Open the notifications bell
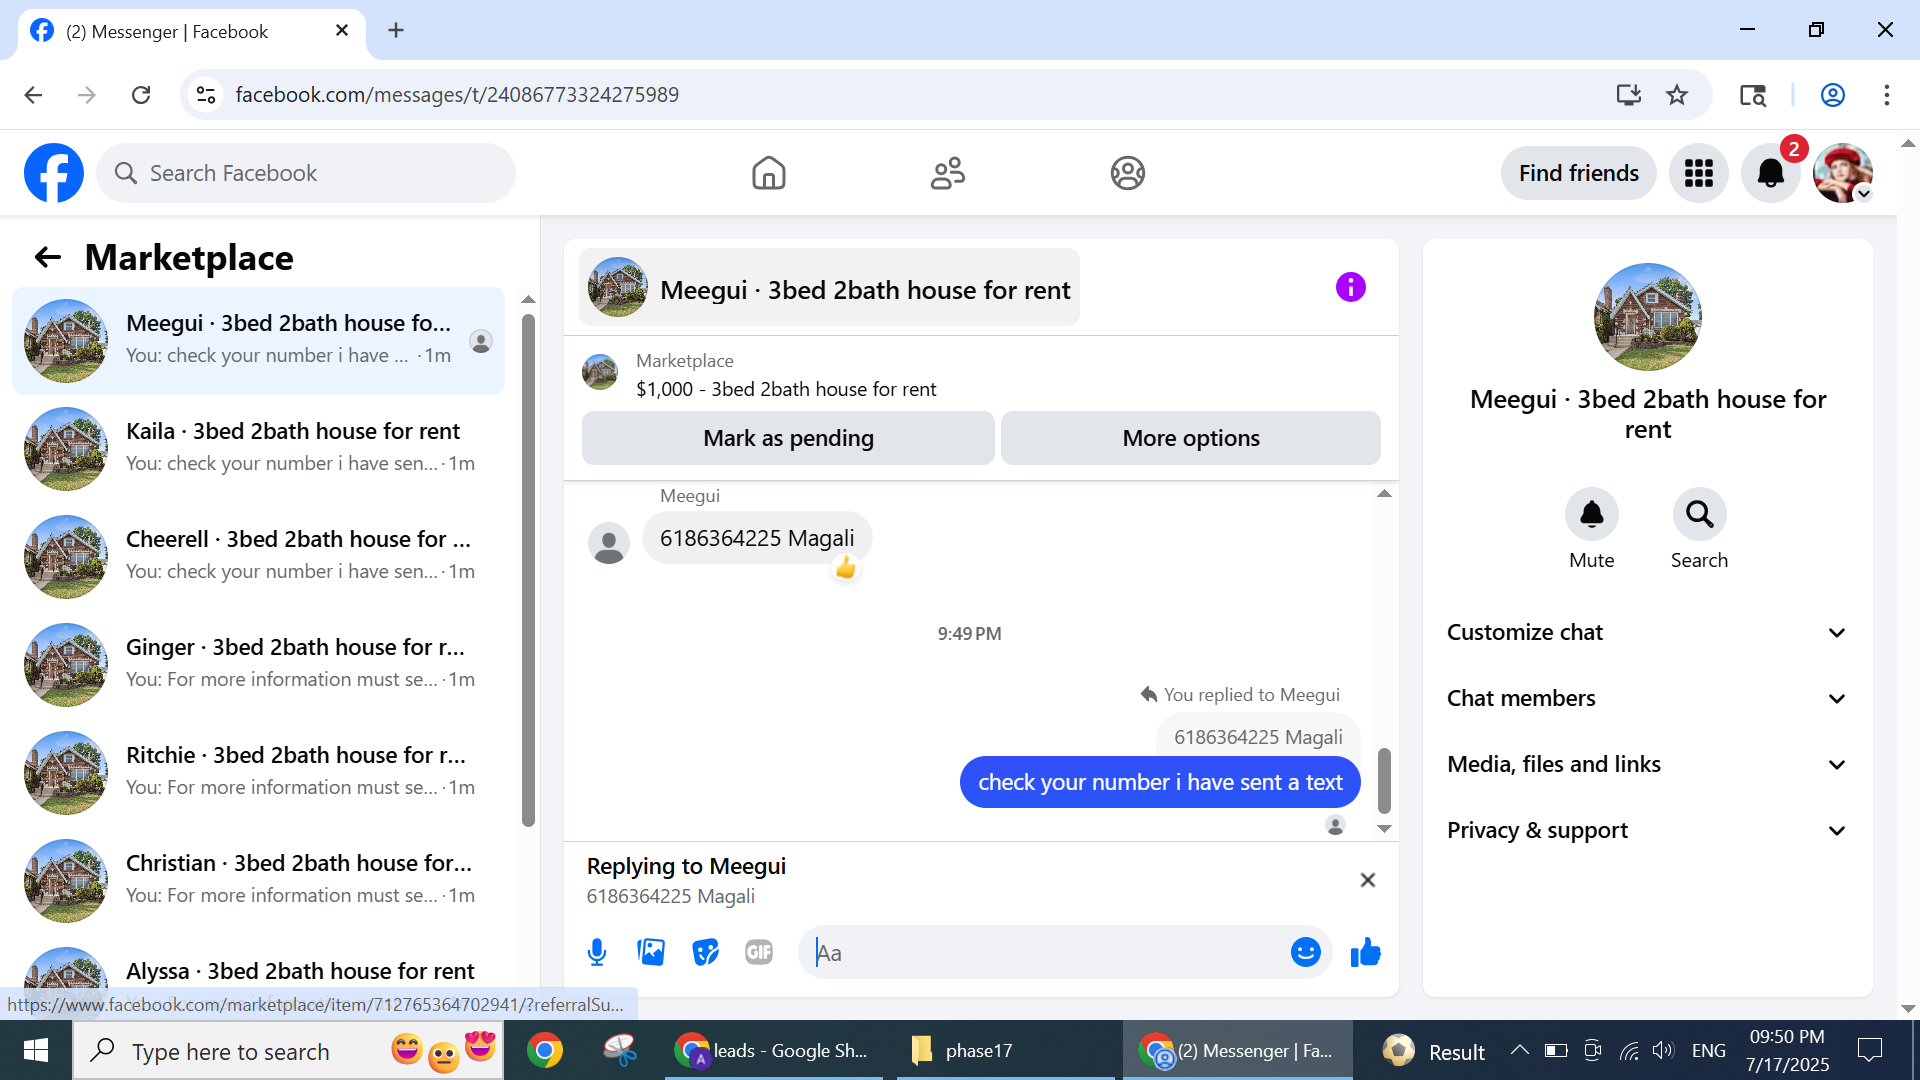1920x1080 pixels. 1770,173
